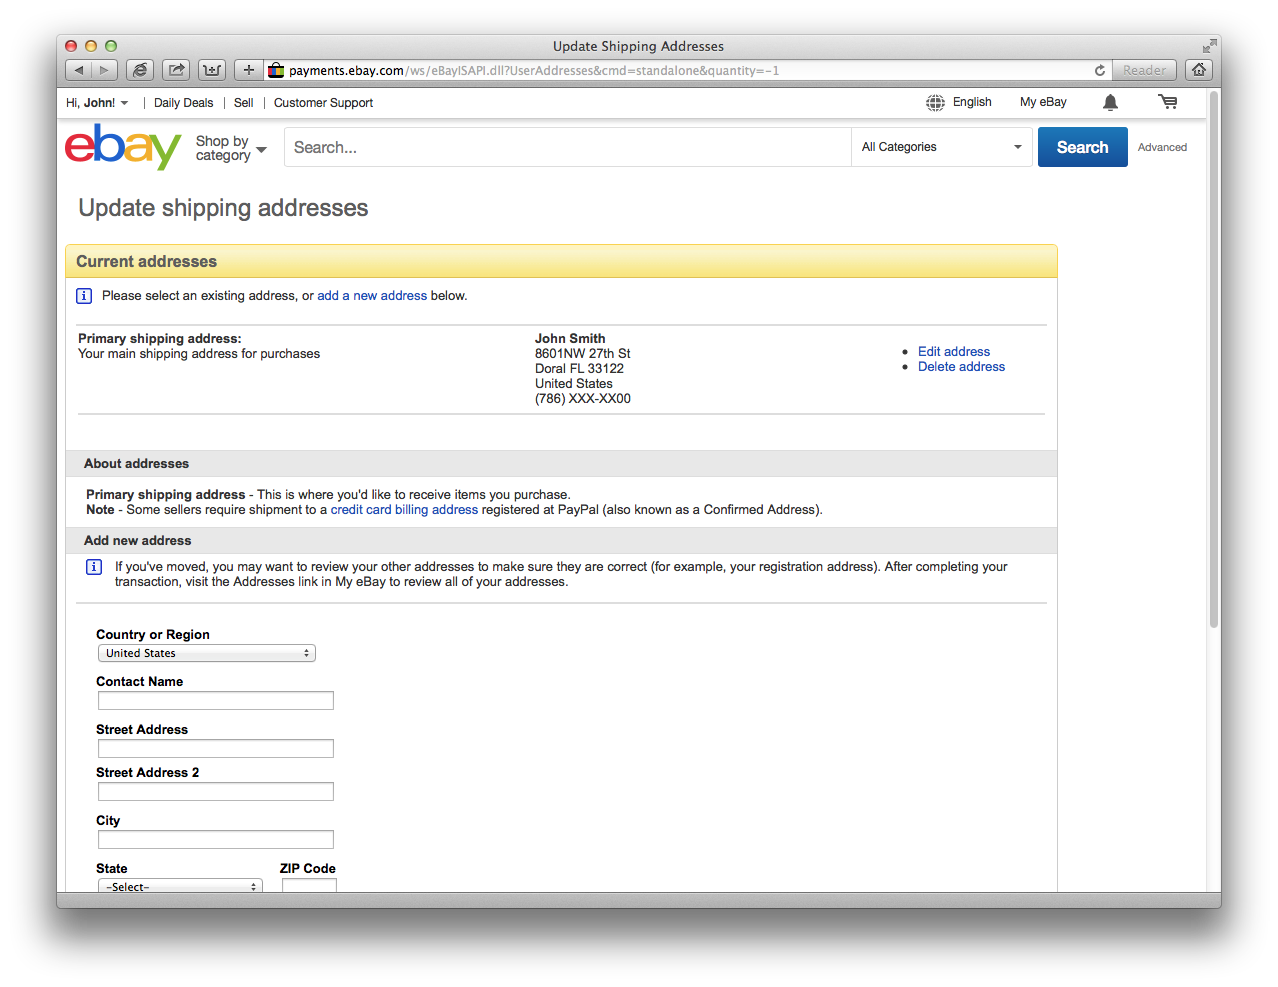Image resolution: width=1278 pixels, height=987 pixels.
Task: Click the Reader button in address bar
Action: pos(1144,70)
